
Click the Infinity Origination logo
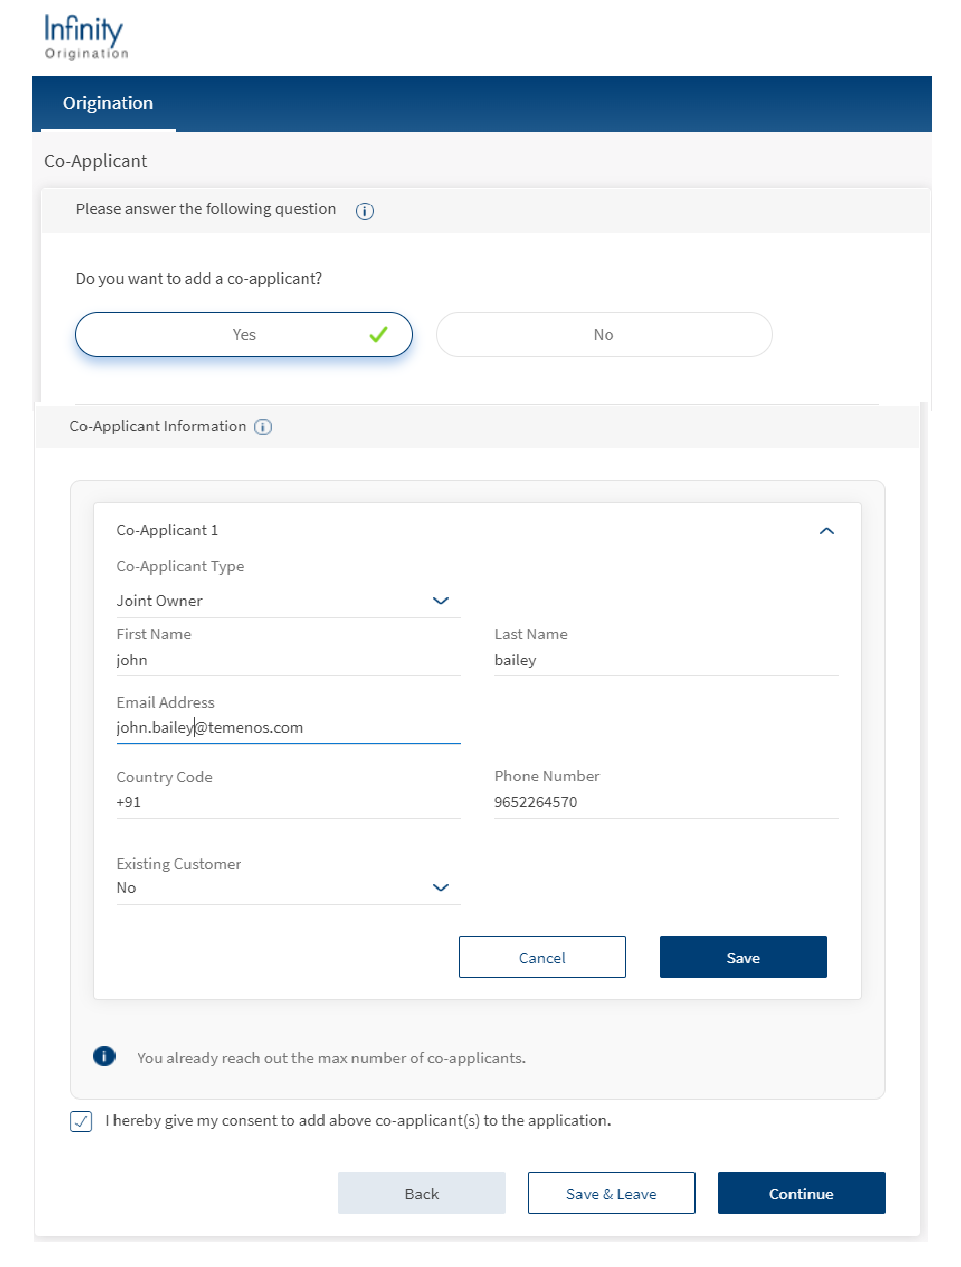86,38
